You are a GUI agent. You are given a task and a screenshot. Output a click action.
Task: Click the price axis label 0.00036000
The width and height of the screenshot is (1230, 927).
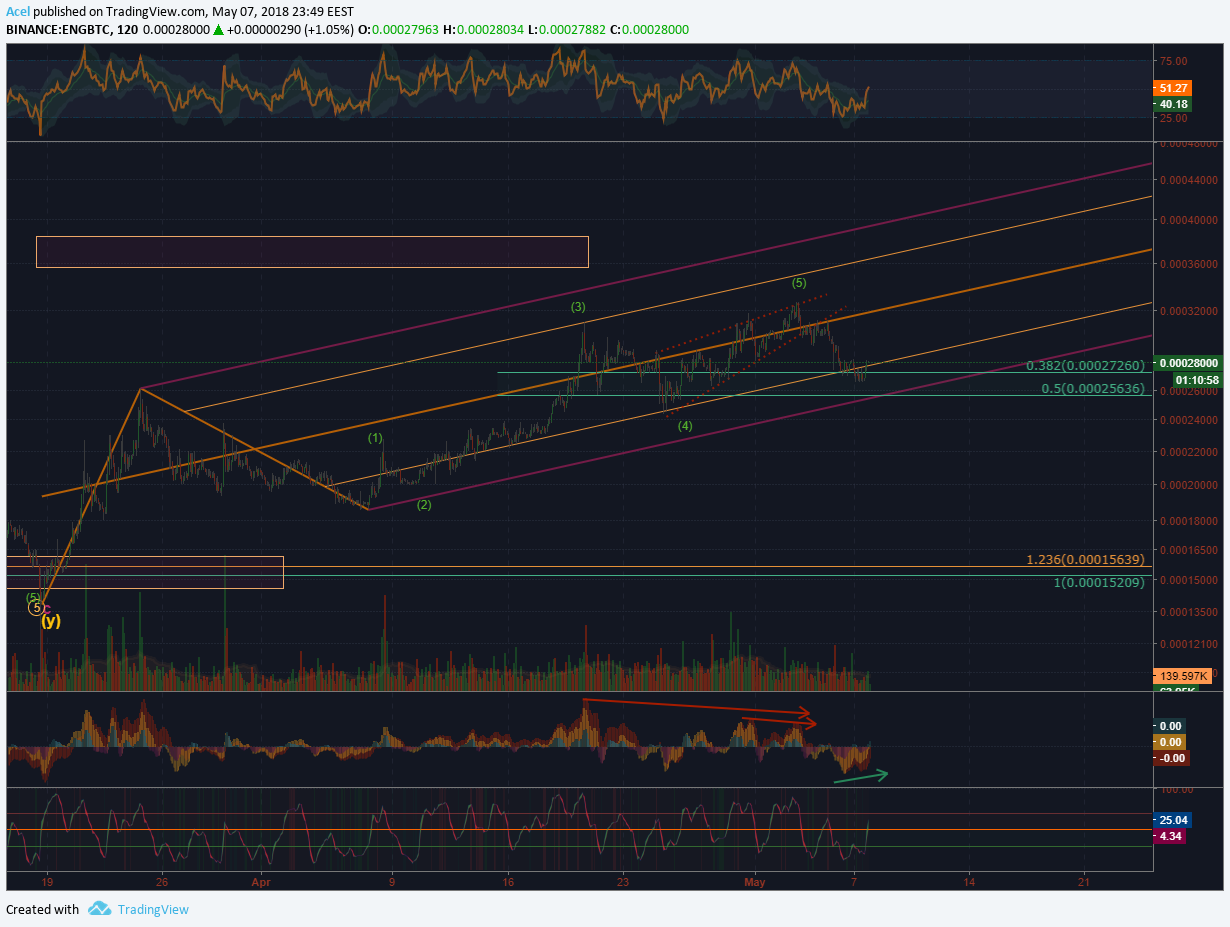pyautogui.click(x=1189, y=264)
